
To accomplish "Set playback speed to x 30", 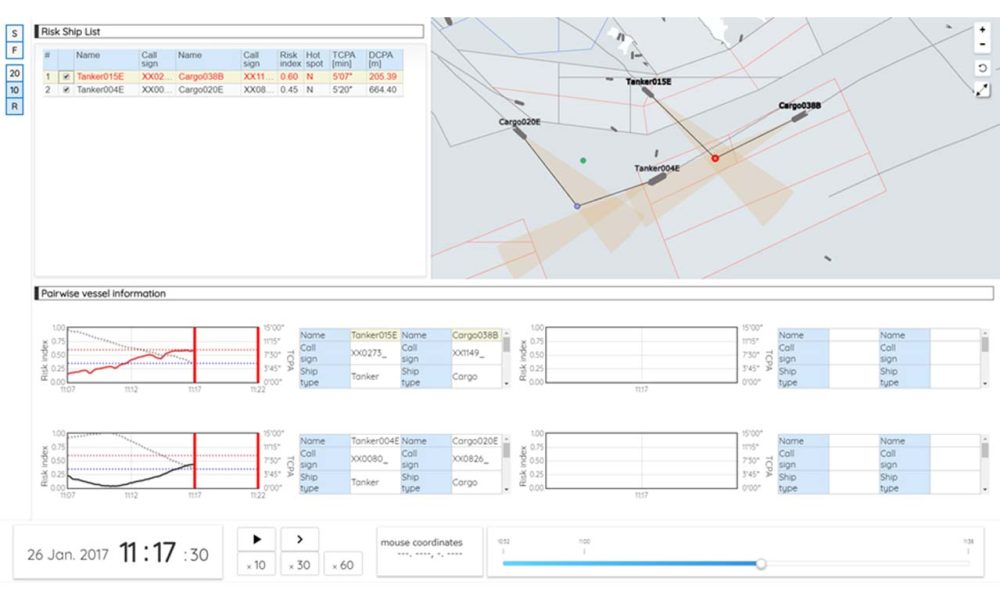I will [x=300, y=565].
